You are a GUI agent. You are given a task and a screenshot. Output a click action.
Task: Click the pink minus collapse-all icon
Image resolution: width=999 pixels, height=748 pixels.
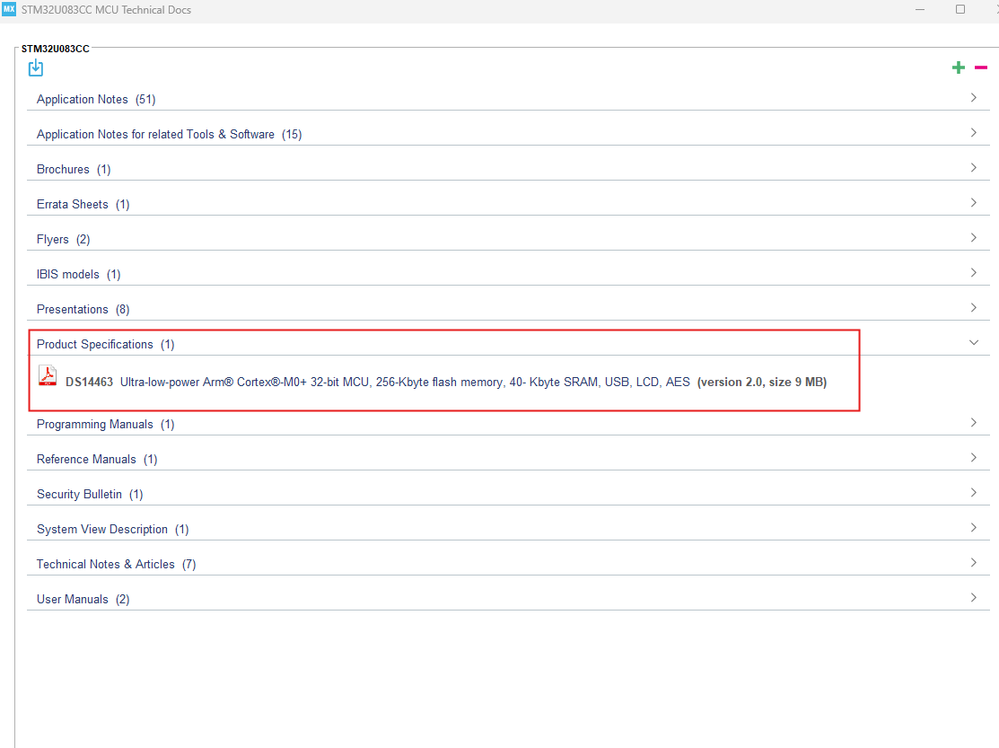point(981,68)
